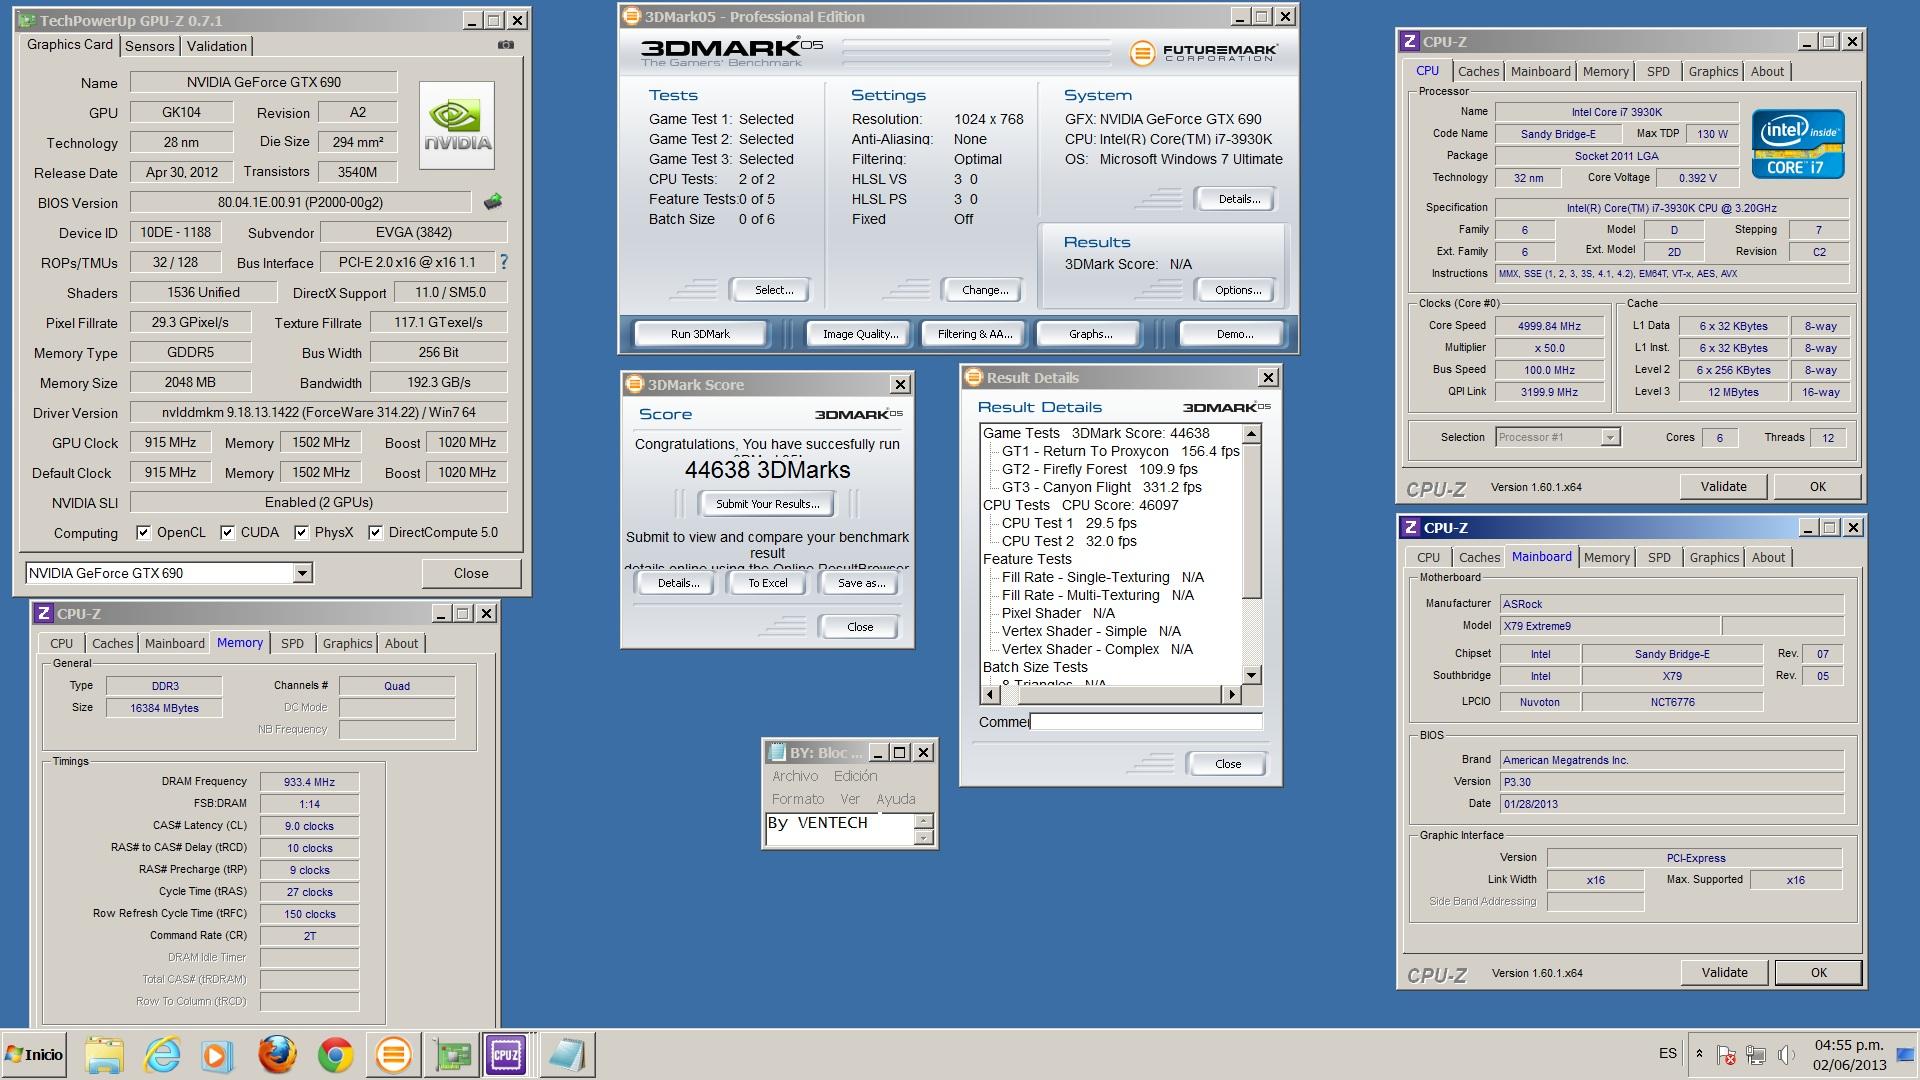Click the Intel Core i7 logo in CPU-Z

(1798, 144)
